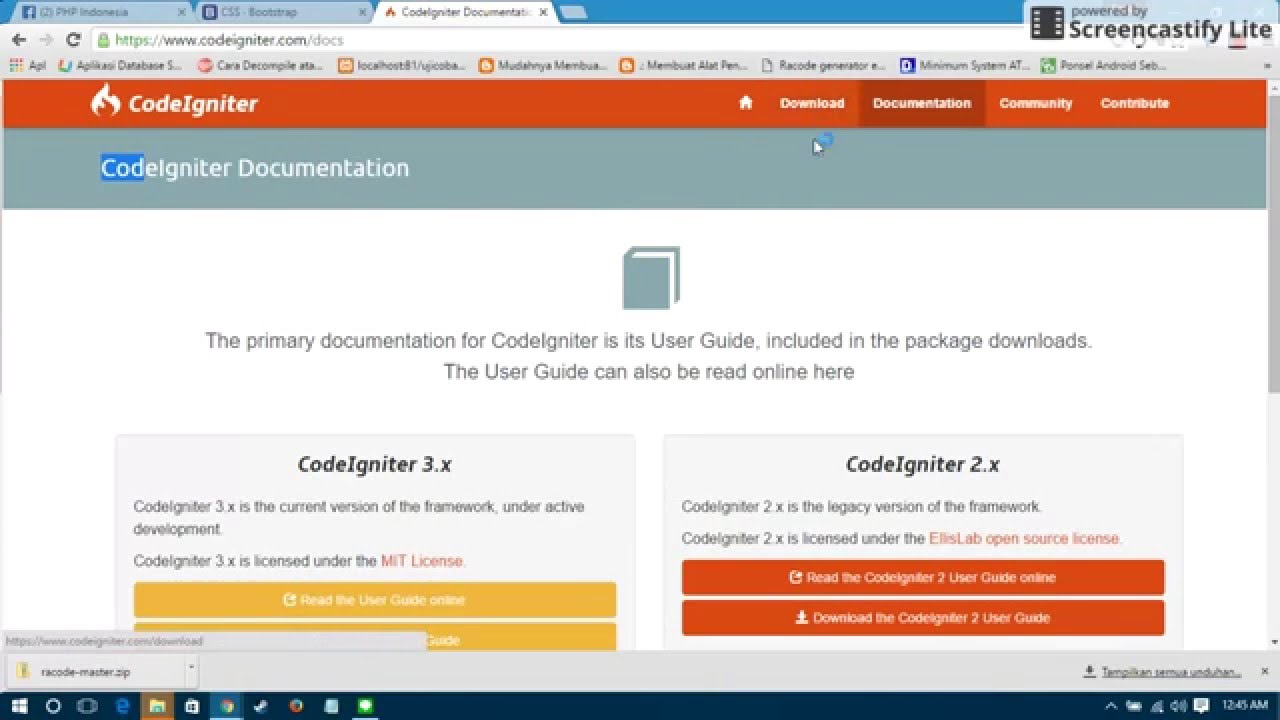Select the Documentation nav item

coord(922,103)
